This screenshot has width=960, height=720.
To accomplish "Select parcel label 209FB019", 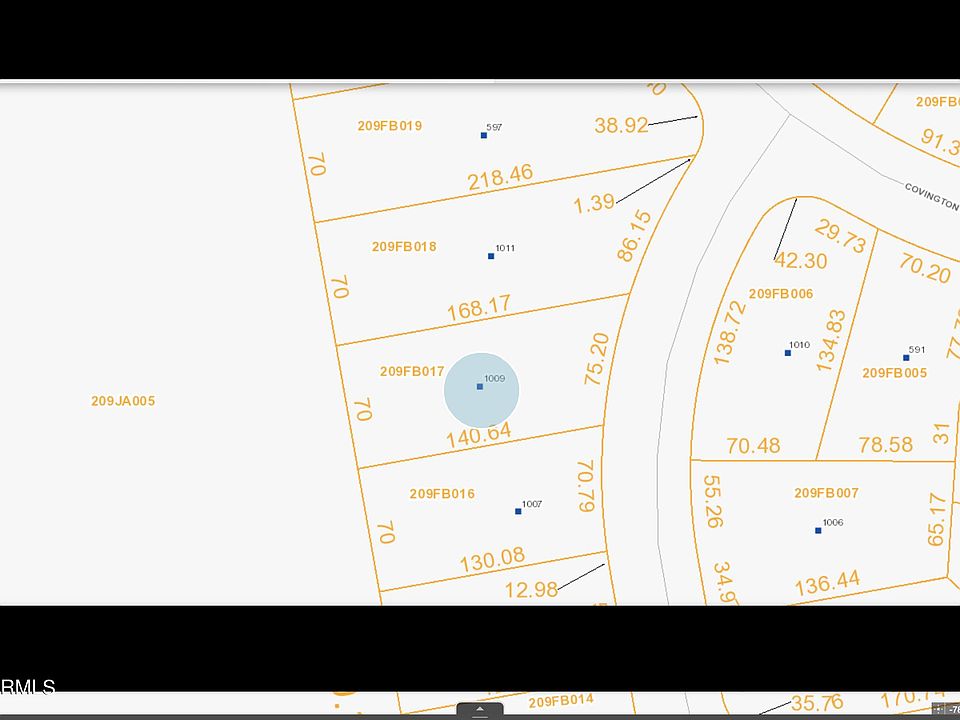I will 389,126.
